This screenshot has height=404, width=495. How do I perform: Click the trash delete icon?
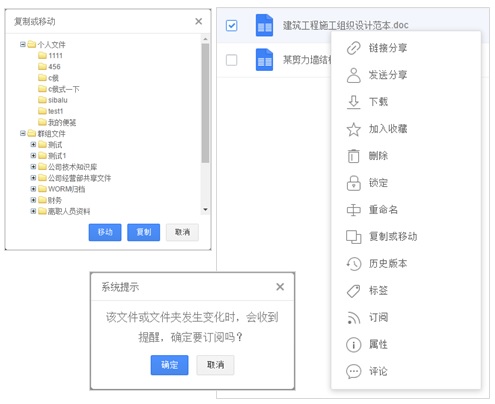(353, 156)
